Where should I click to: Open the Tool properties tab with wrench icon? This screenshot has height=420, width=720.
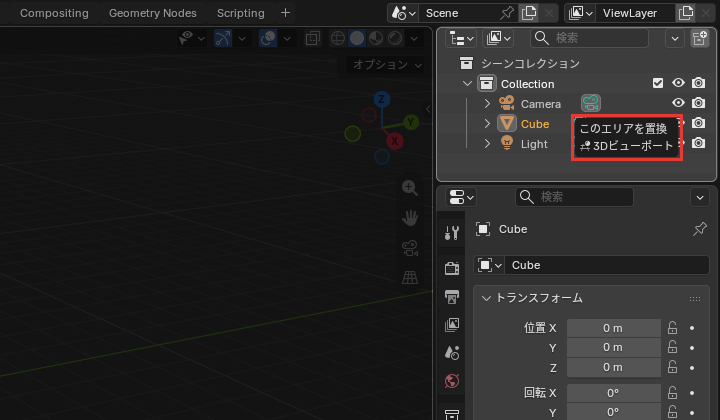click(452, 233)
